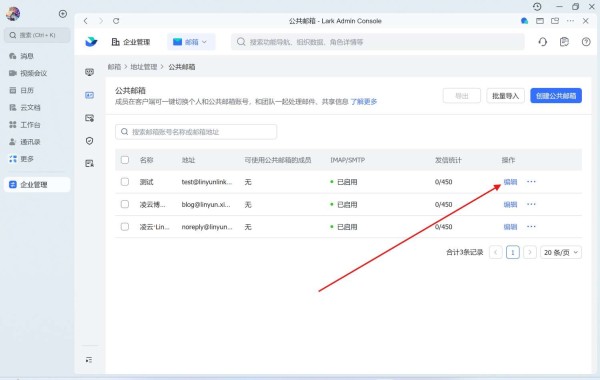The image size is (600, 380).
Task: Click the 创建公共邮箱 button
Action: coord(556,96)
